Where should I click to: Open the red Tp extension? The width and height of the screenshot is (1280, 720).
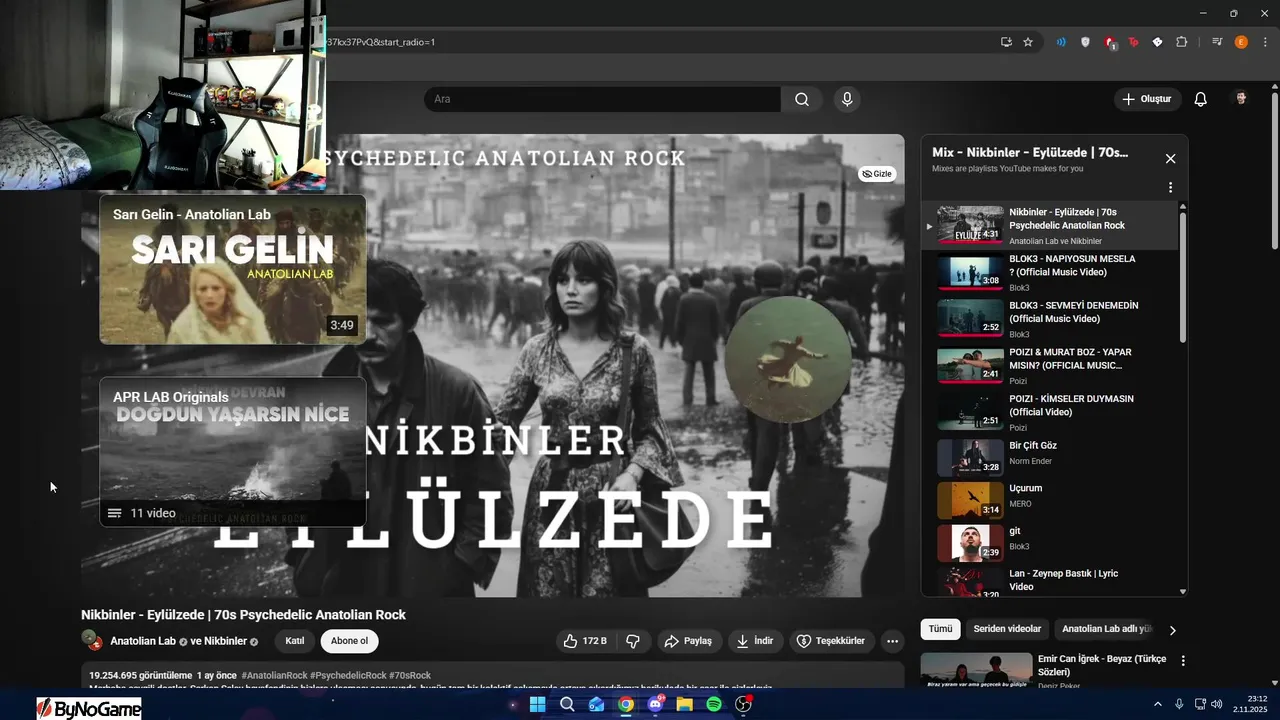pos(1133,42)
